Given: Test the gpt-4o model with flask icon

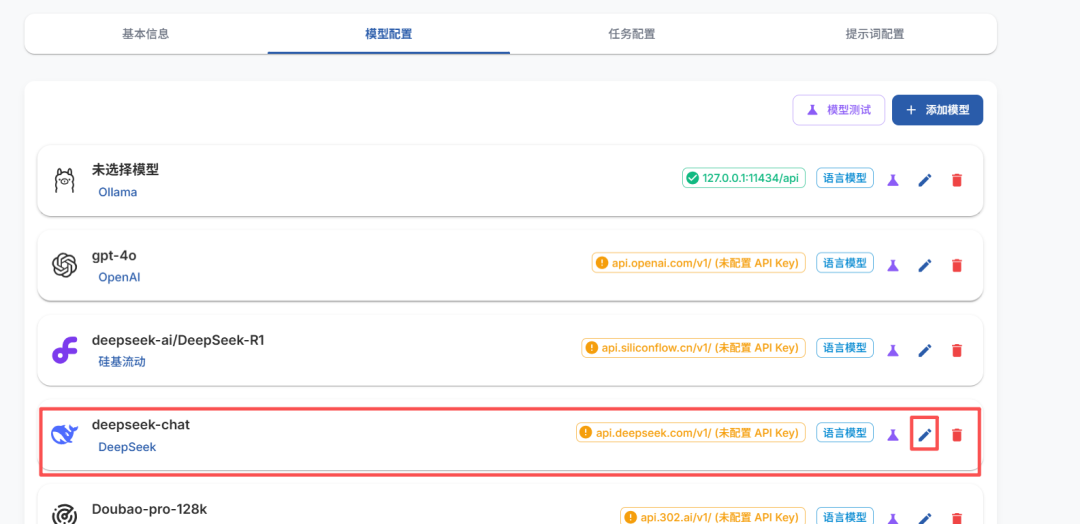Looking at the screenshot, I should tap(893, 265).
